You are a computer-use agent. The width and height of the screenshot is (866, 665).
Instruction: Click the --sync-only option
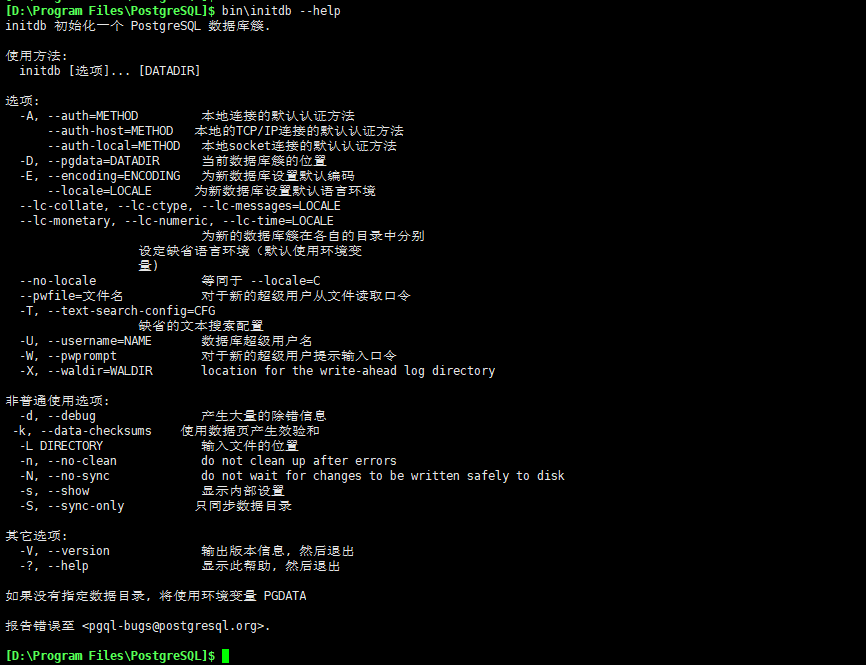86,506
